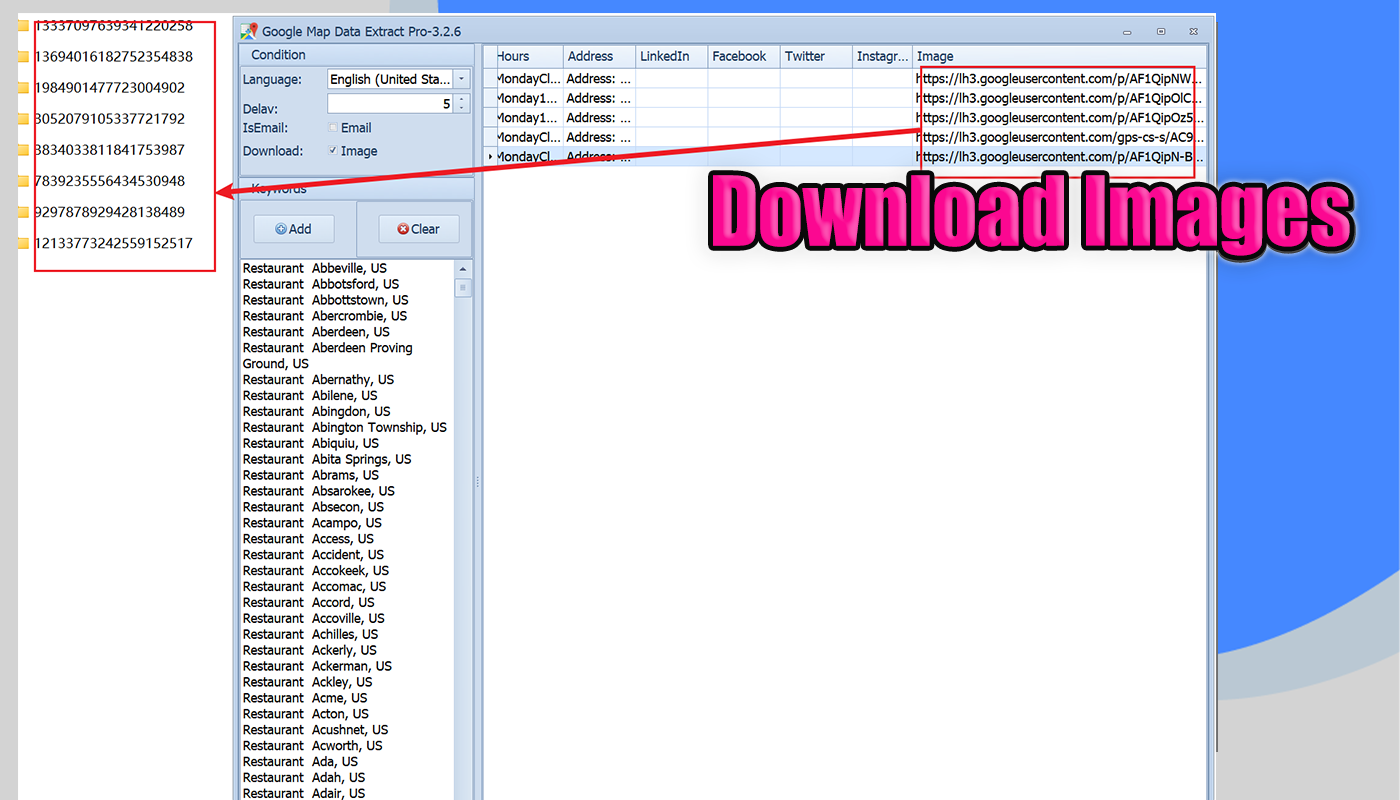The image size is (1400, 800).
Task: Click keyword "Restaurant Abbotsford, US"
Action: click(x=320, y=284)
